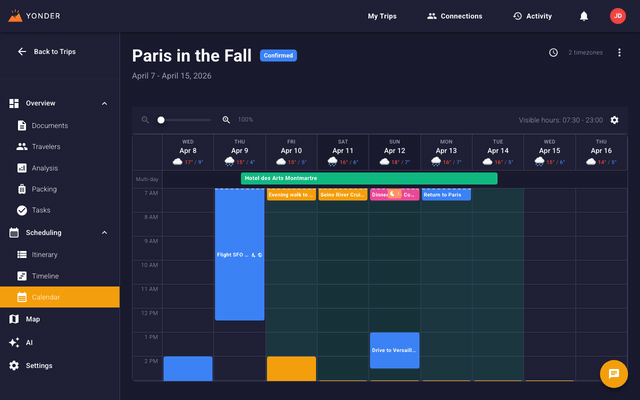The width and height of the screenshot is (640, 400).
Task: Click the sidebar Settings gear icon
Action: pyautogui.click(x=14, y=365)
